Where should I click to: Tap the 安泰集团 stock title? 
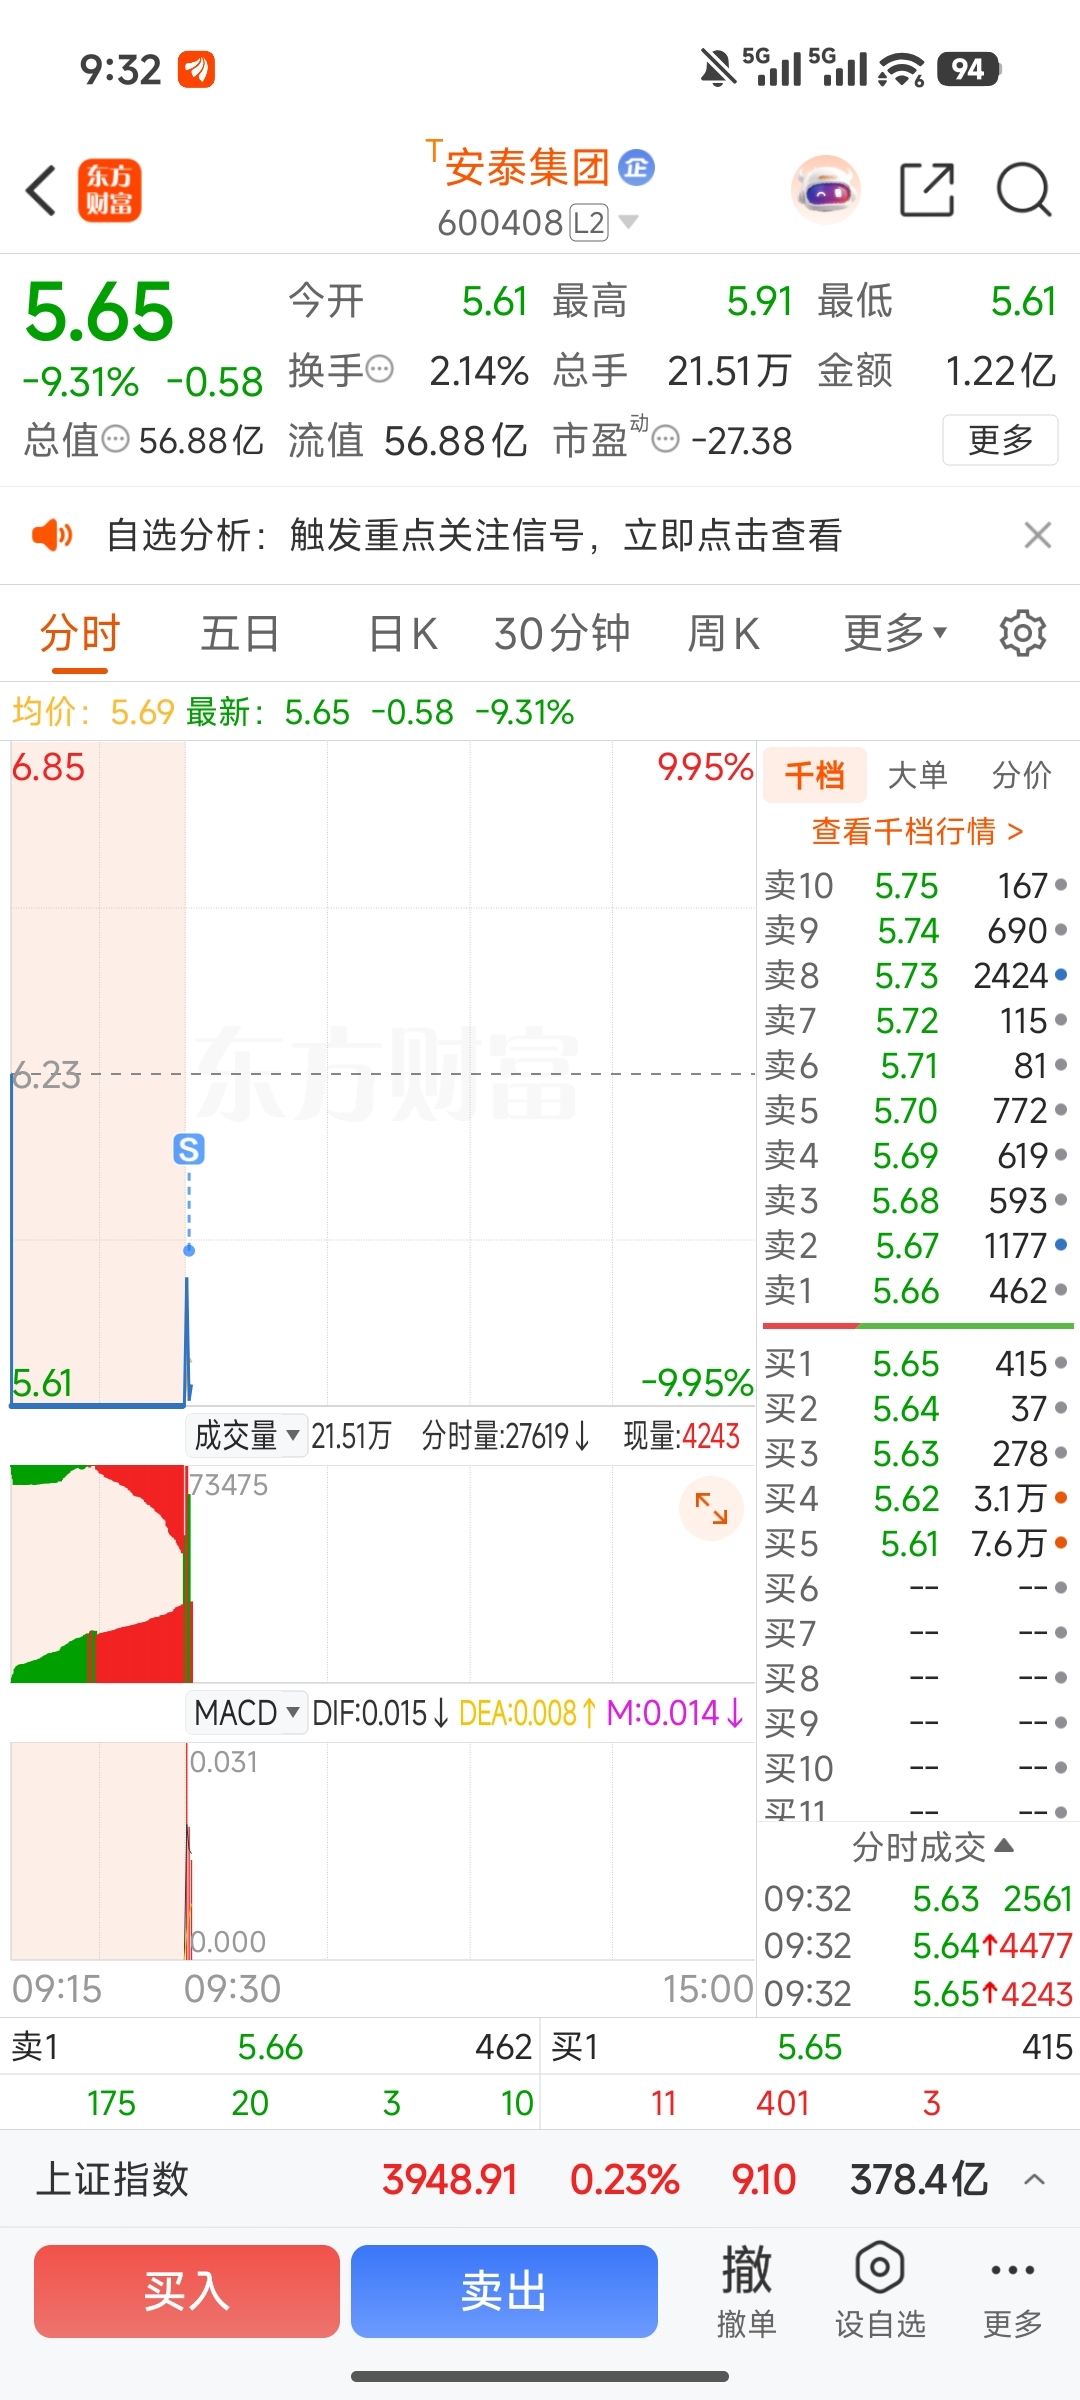[x=527, y=167]
